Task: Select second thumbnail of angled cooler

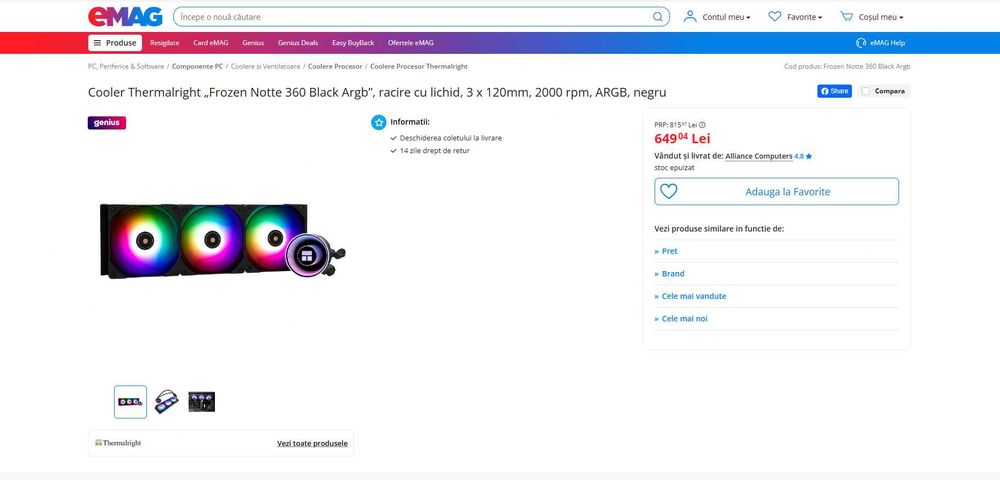Action: coord(166,402)
